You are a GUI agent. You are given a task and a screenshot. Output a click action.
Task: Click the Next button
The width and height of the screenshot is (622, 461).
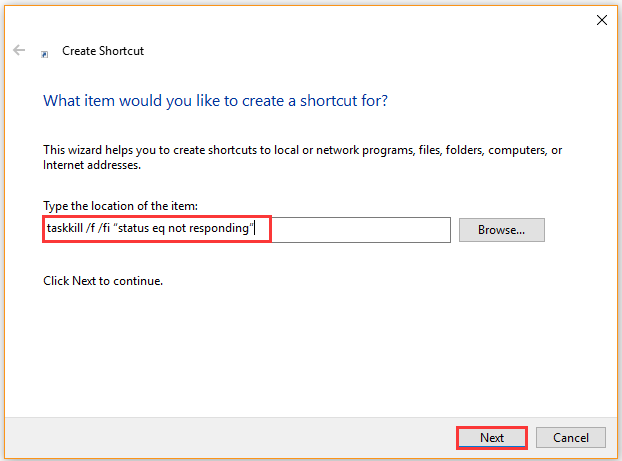[491, 438]
